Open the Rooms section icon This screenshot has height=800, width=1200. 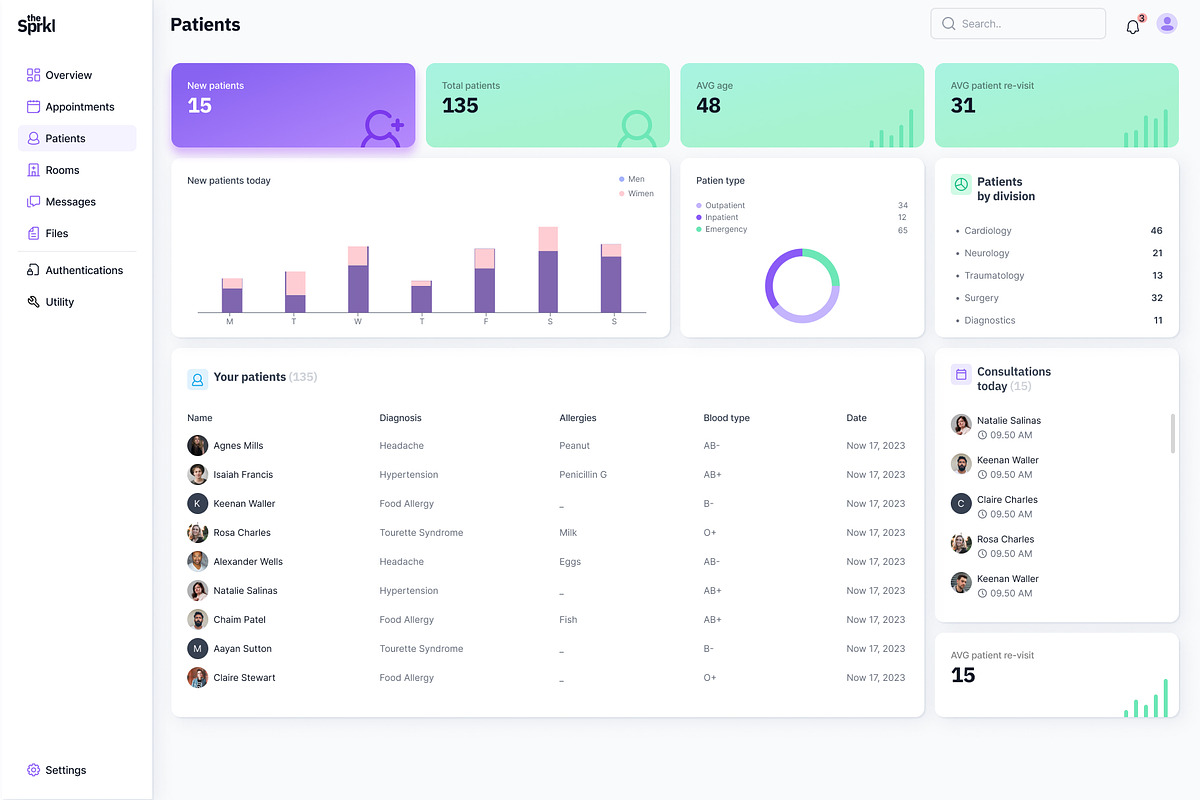(x=32, y=170)
